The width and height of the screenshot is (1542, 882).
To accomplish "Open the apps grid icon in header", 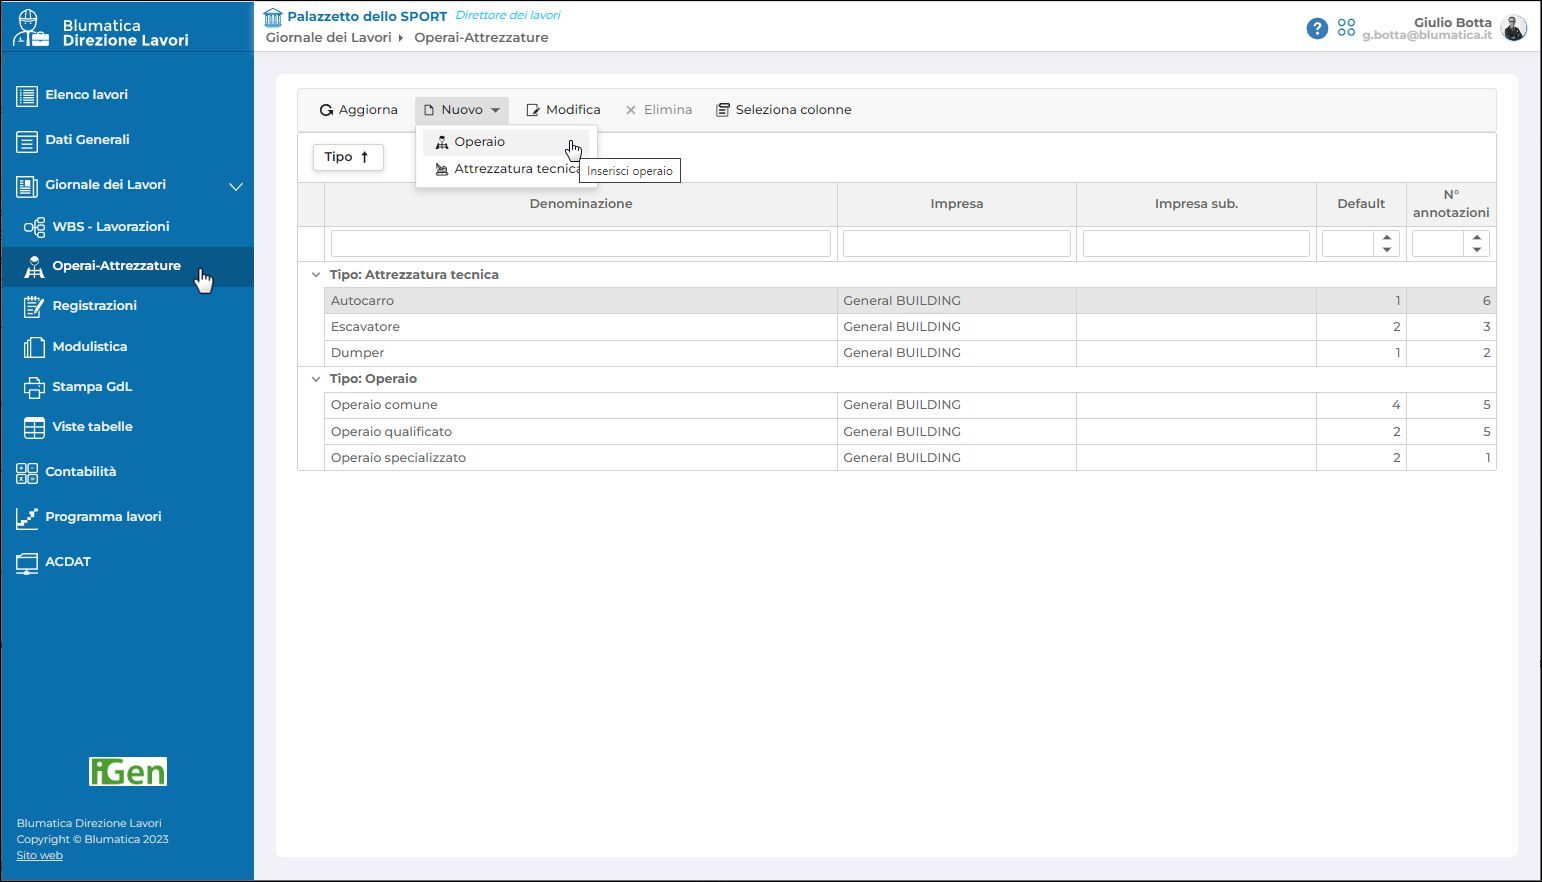I will pos(1346,28).
